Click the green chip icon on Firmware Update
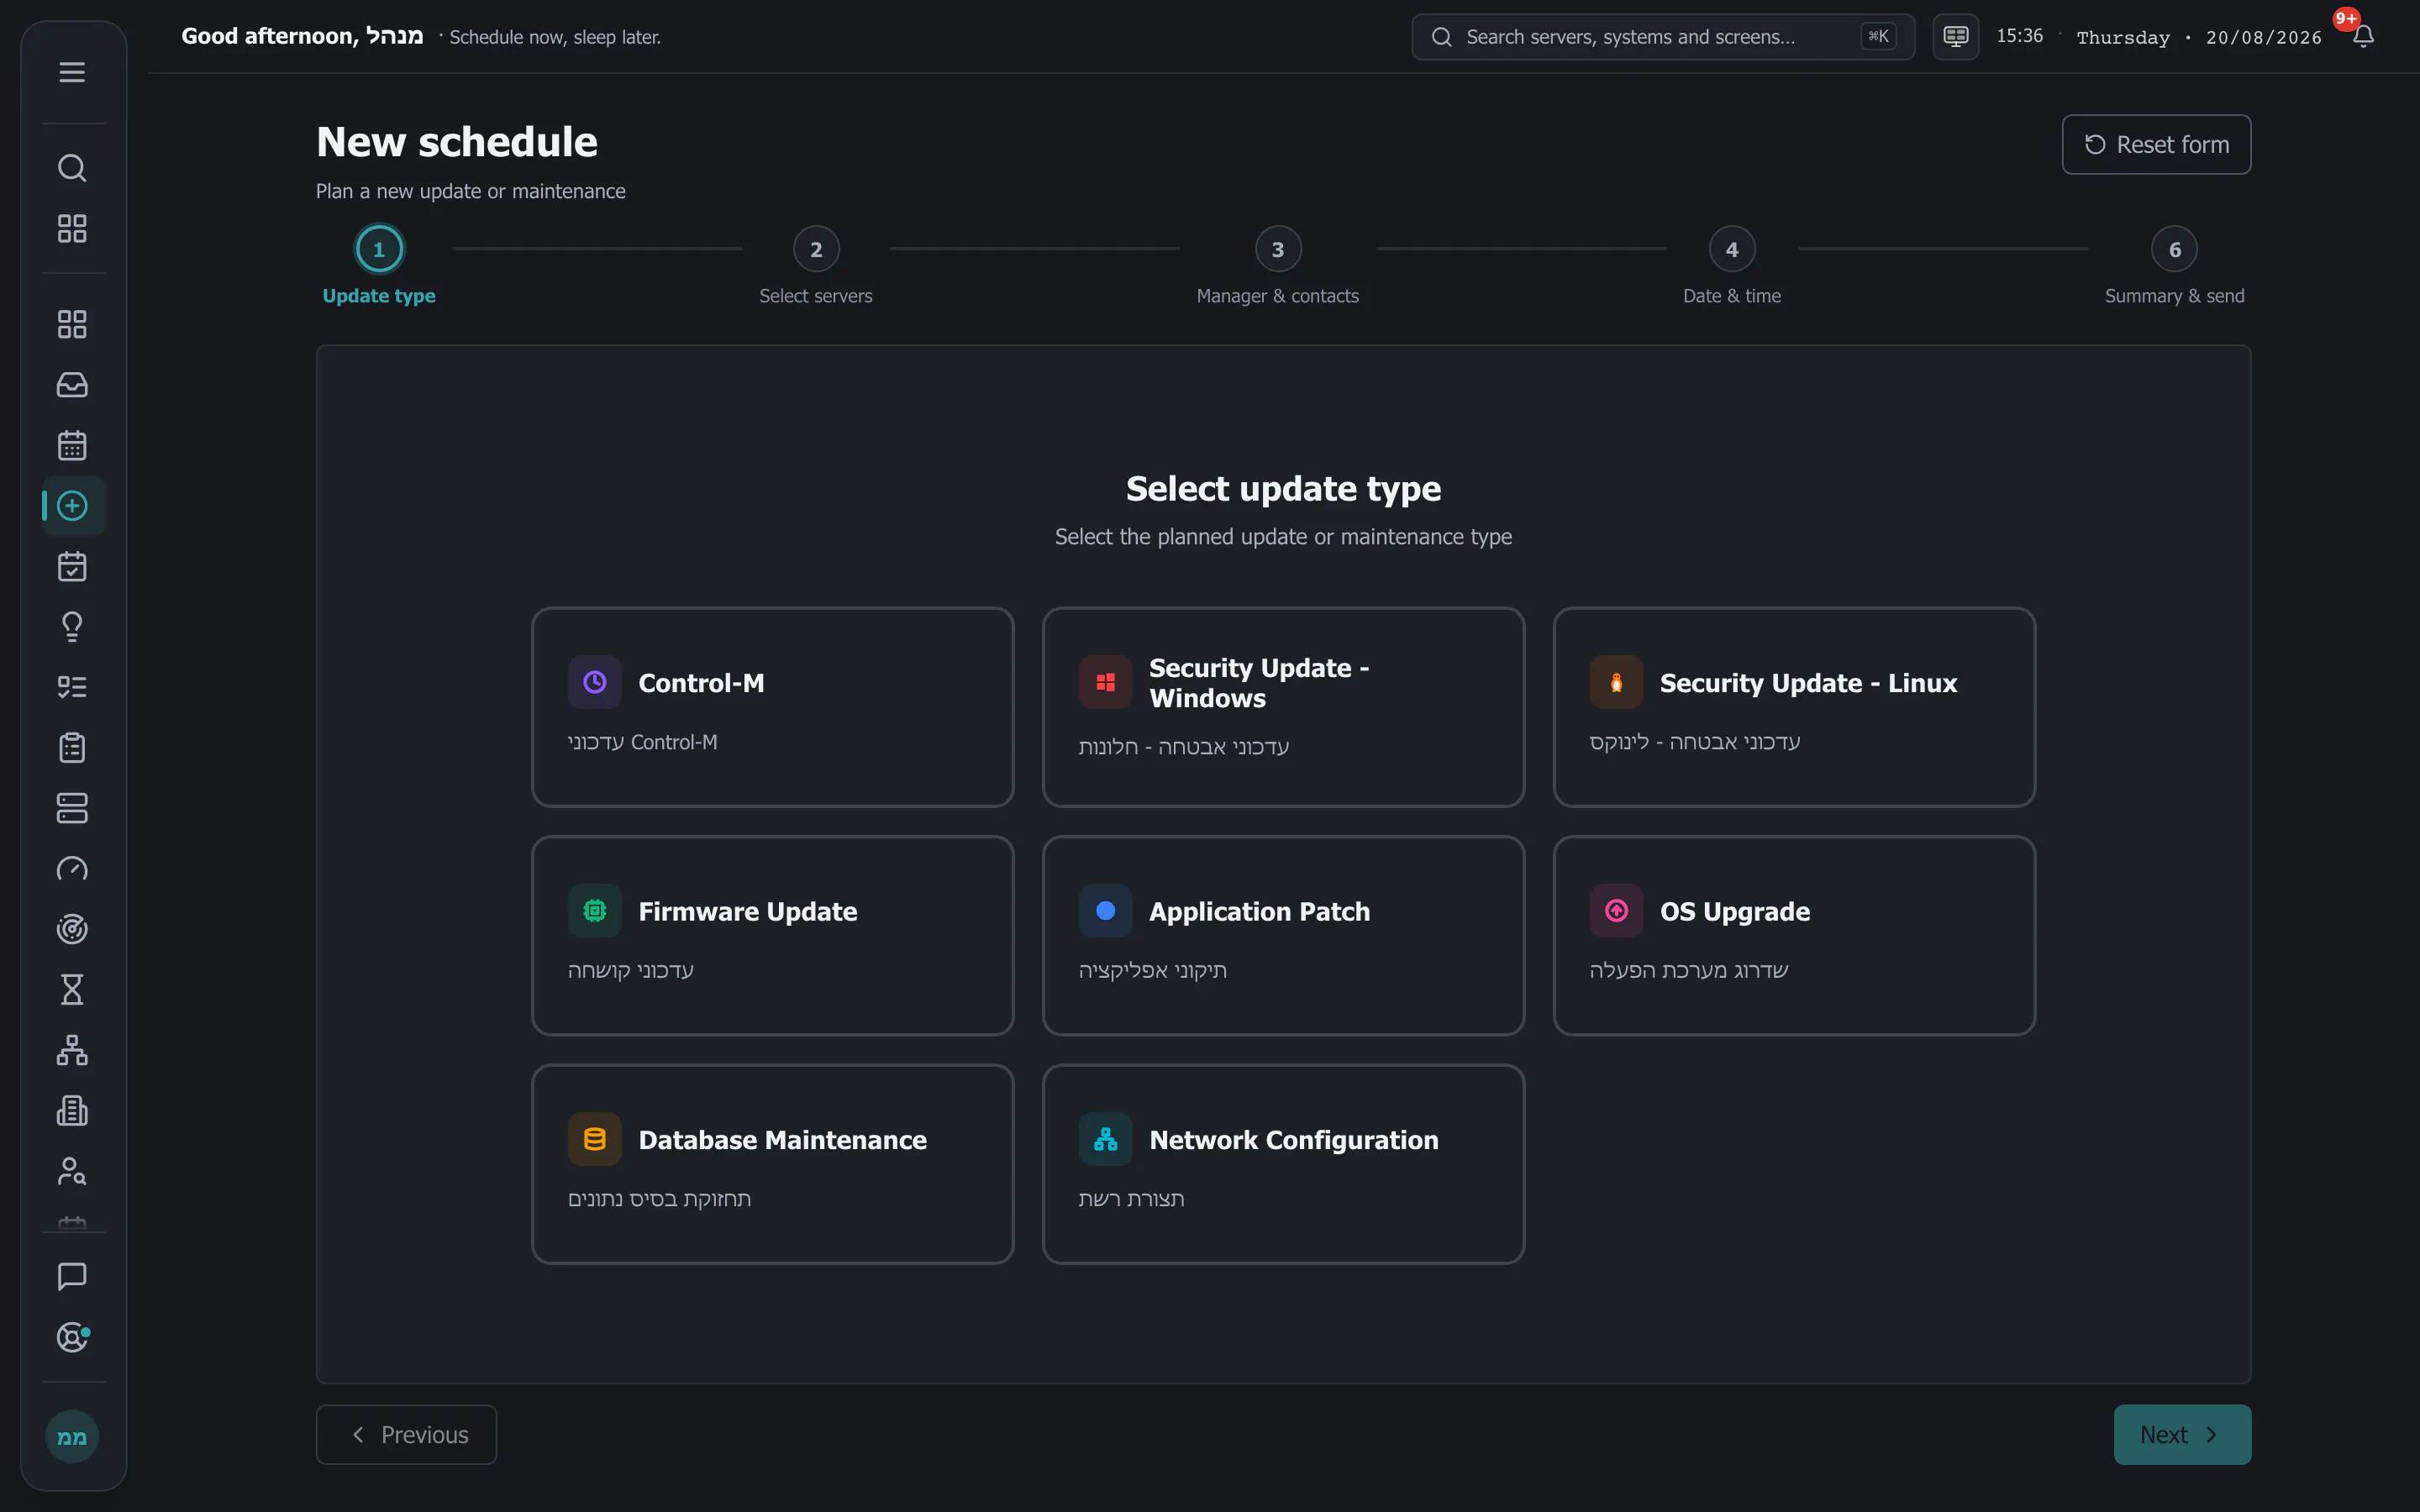The width and height of the screenshot is (2420, 1512). tap(595, 911)
